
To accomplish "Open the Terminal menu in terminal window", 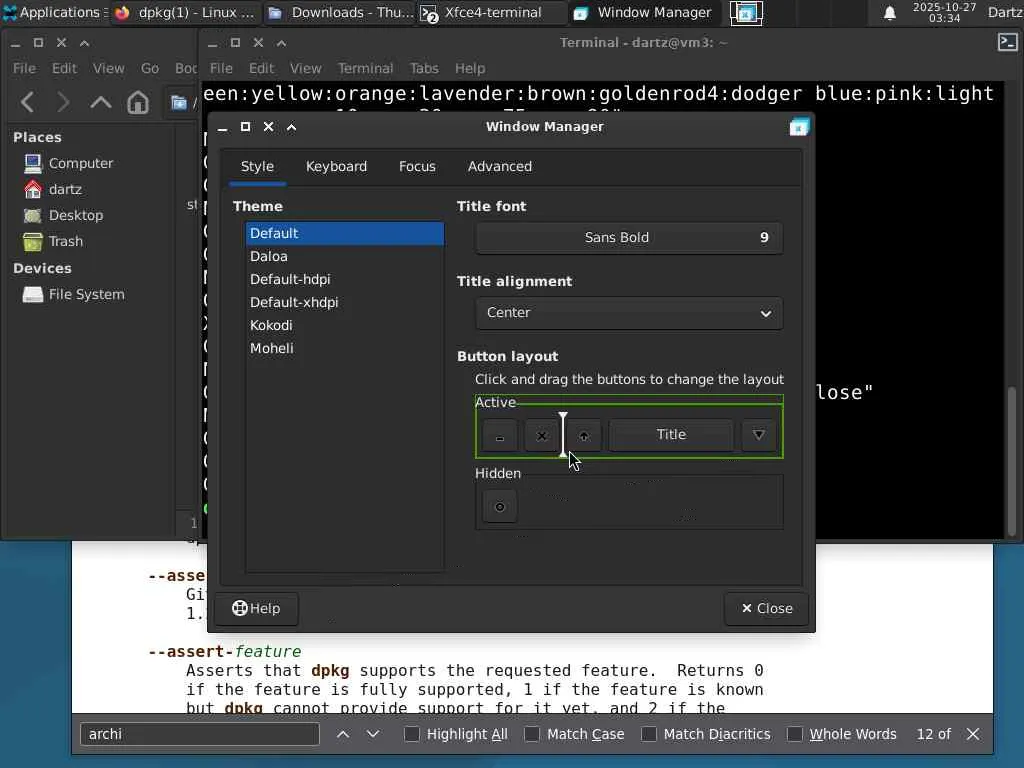I will (365, 69).
